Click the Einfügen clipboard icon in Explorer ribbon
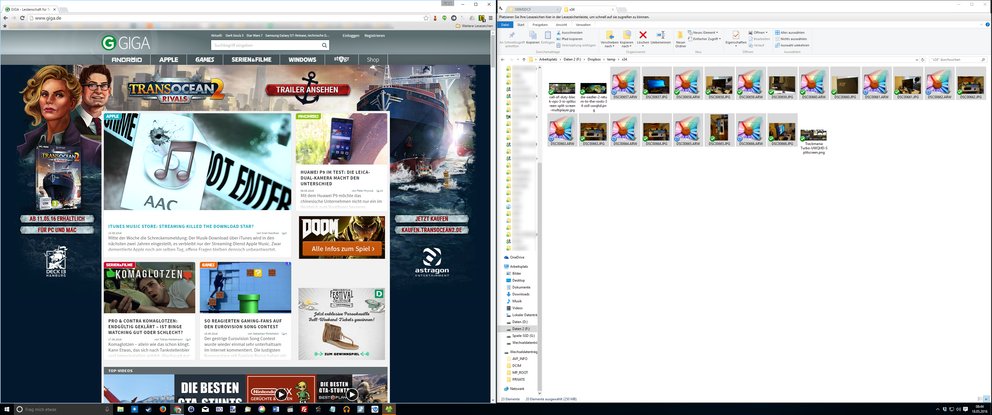The height and width of the screenshot is (415, 992). tap(548, 38)
